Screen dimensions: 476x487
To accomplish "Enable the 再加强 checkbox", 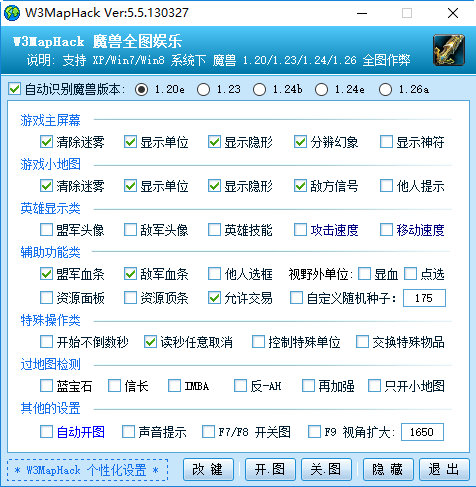I will click(x=308, y=386).
